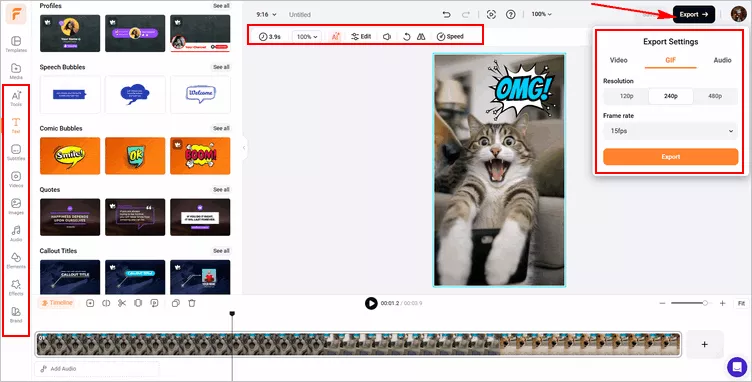Open the Effects panel
Screen dimensions: 752x382
click(x=16, y=288)
